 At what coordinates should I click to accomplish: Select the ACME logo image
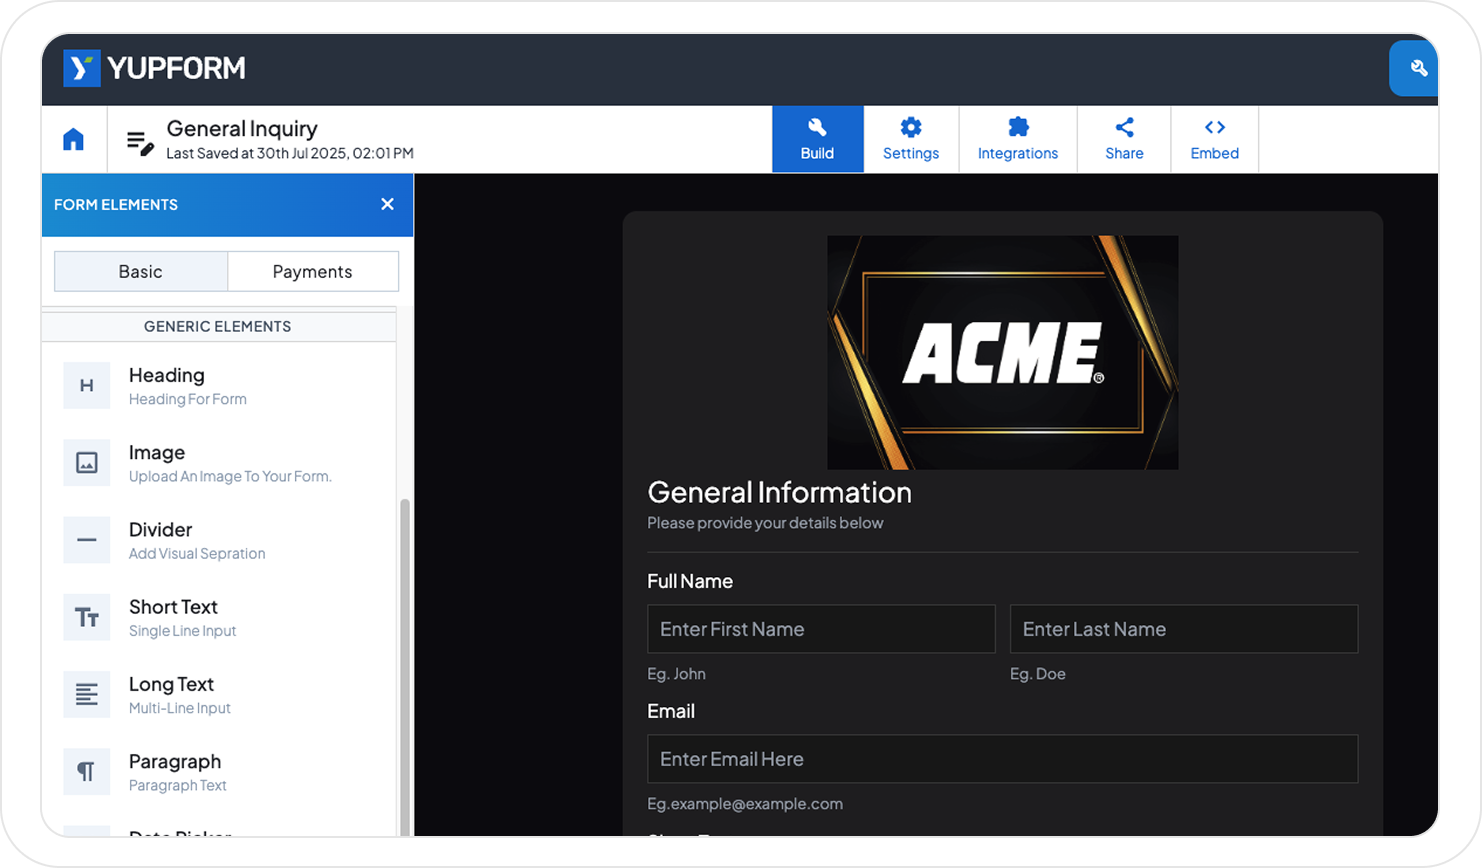1002,352
